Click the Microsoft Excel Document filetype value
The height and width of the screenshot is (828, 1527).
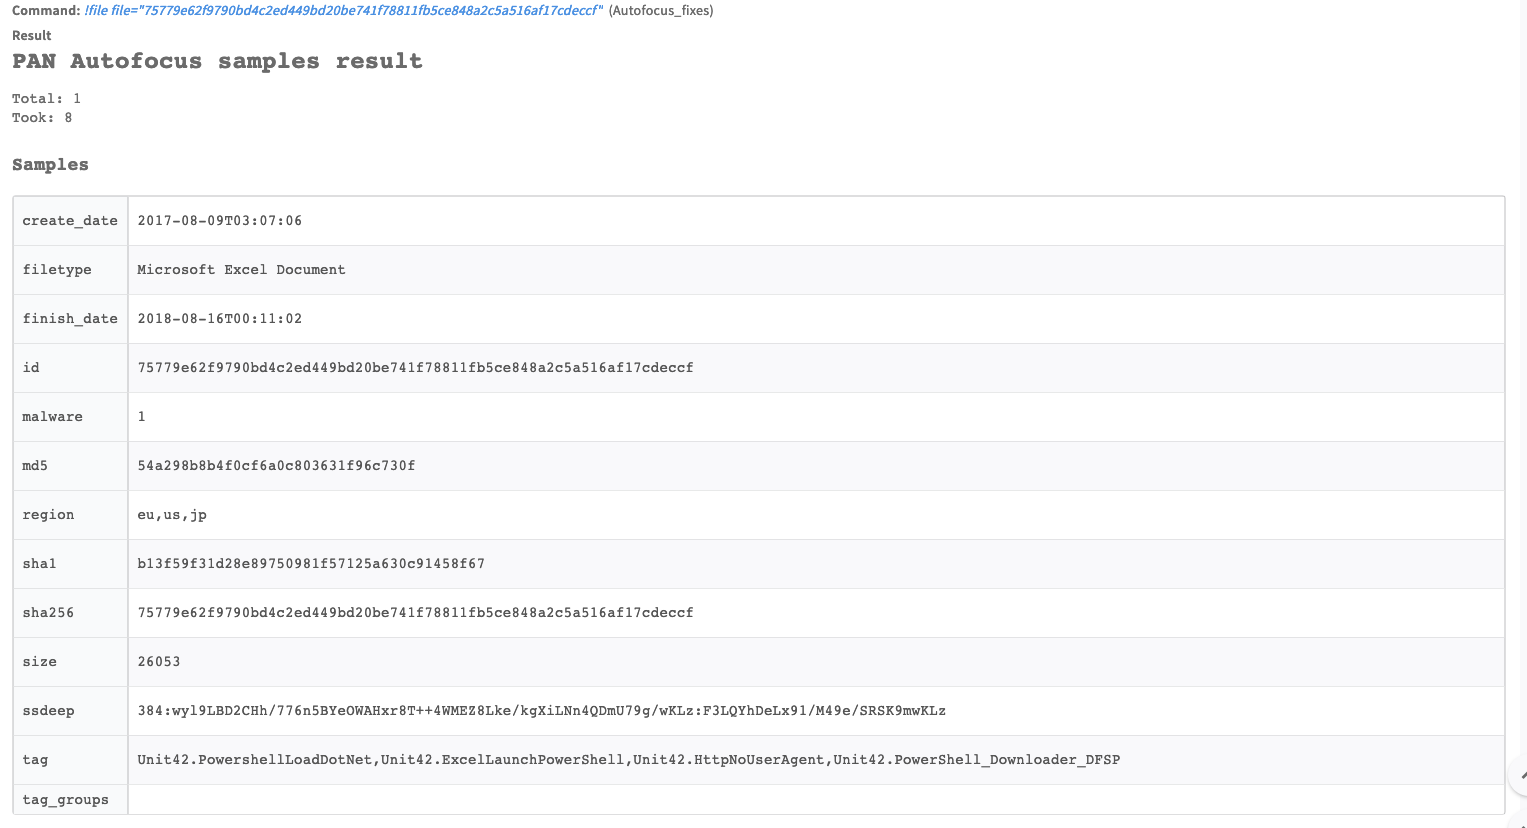241,270
